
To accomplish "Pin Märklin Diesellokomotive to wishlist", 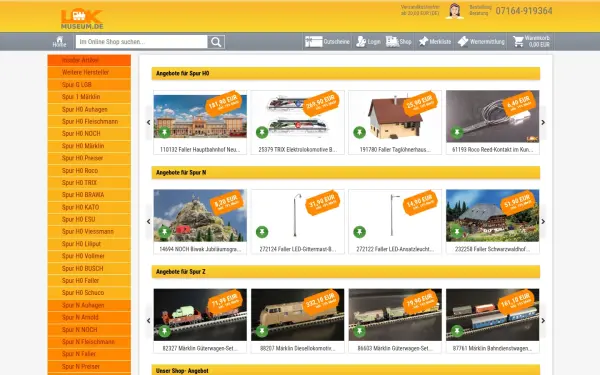I will pos(262,331).
